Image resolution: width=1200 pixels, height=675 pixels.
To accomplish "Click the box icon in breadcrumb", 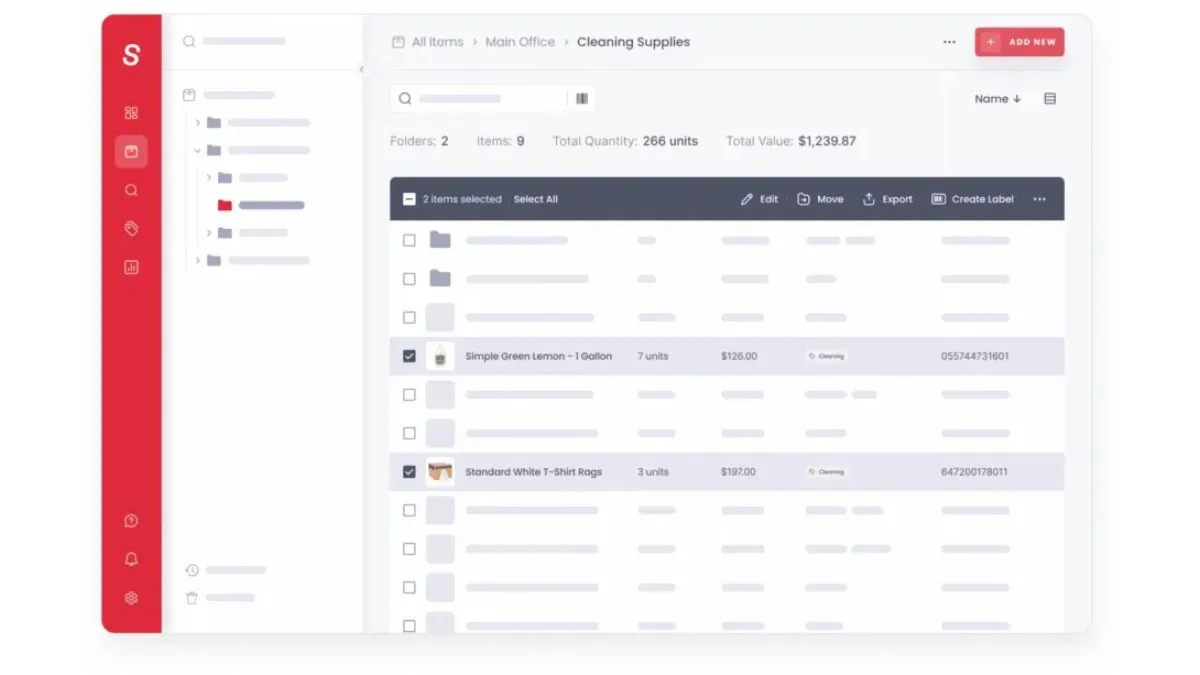I will point(398,42).
